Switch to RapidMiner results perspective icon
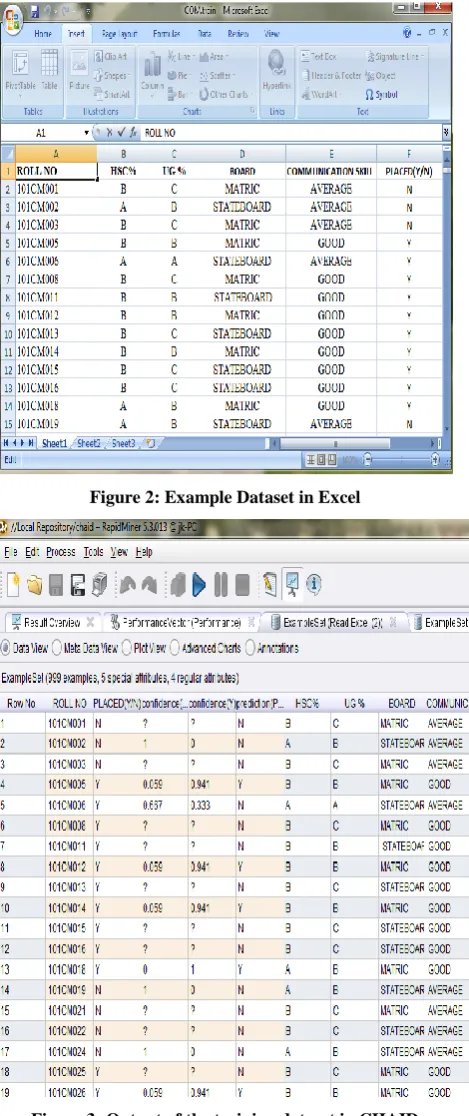This screenshot has height=1116, width=469. point(292,585)
